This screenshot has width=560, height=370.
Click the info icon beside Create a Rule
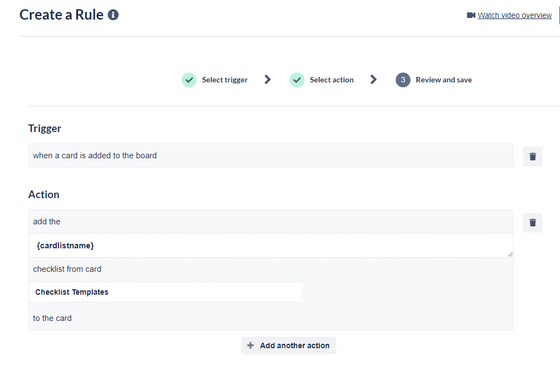(113, 15)
